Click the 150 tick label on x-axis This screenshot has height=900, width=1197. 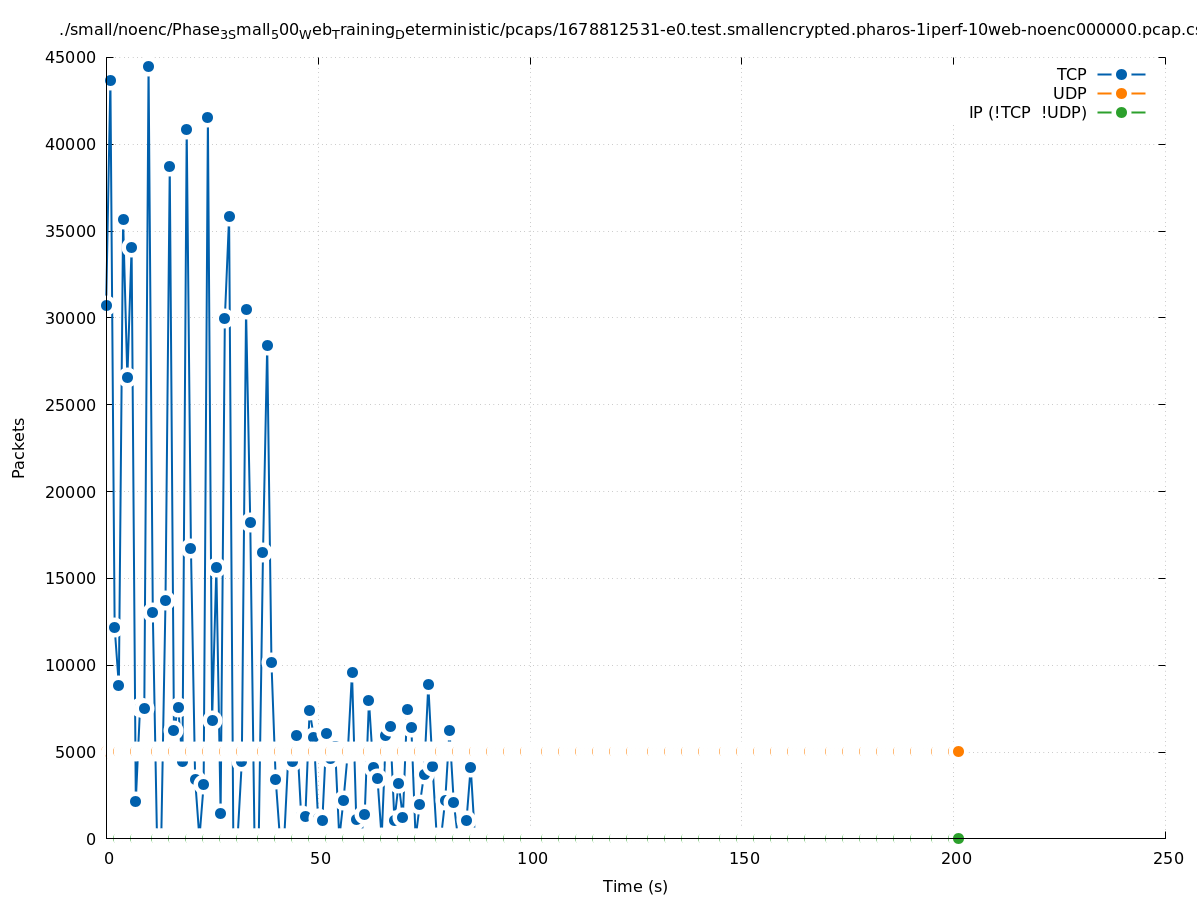pos(743,859)
